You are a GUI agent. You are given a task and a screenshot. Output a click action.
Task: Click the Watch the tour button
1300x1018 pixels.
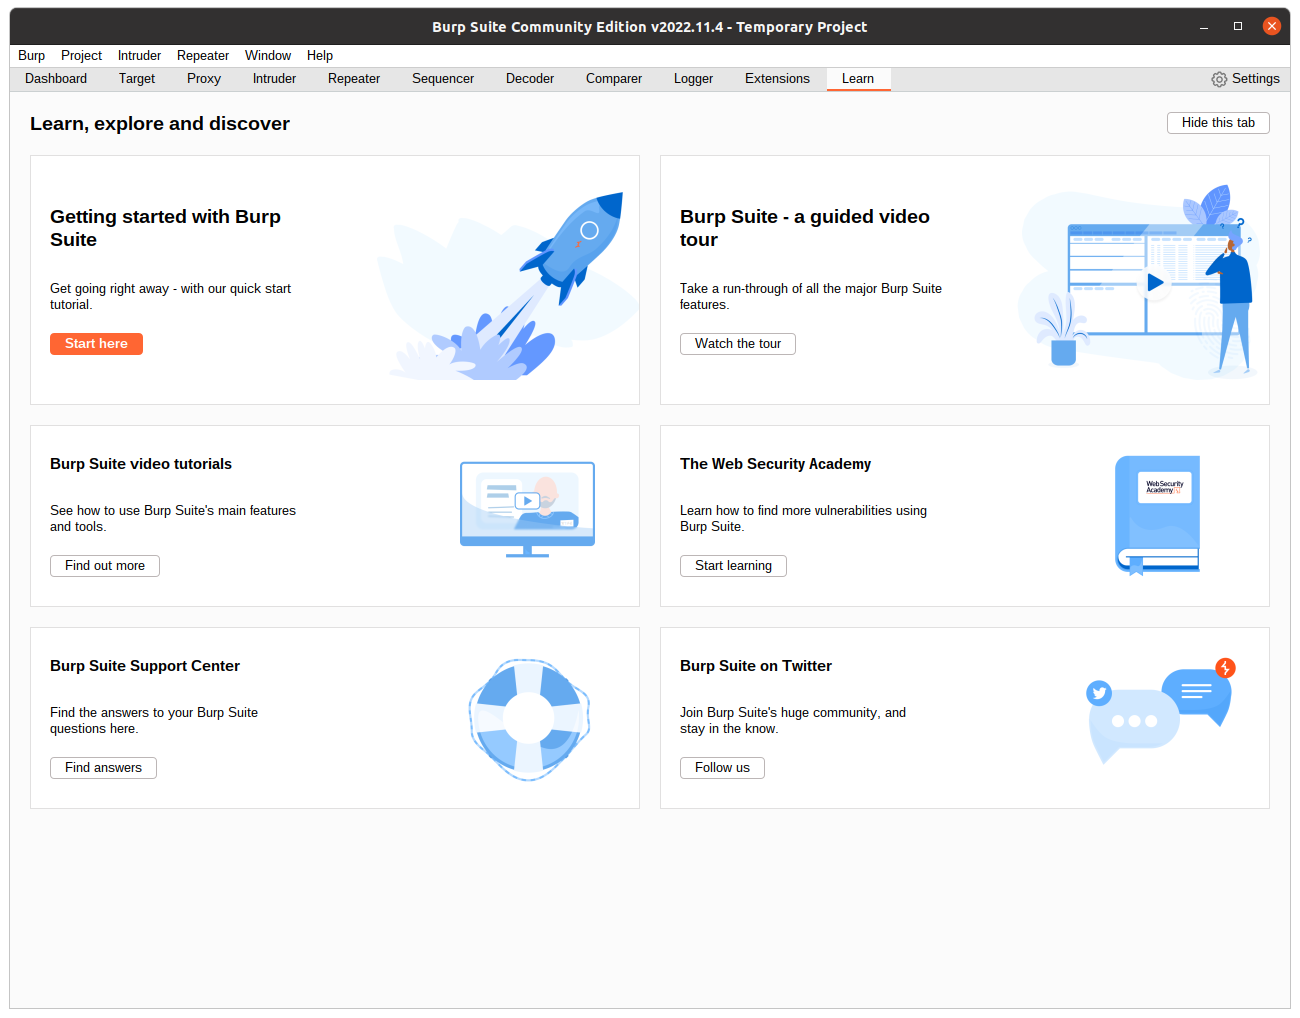pos(738,344)
